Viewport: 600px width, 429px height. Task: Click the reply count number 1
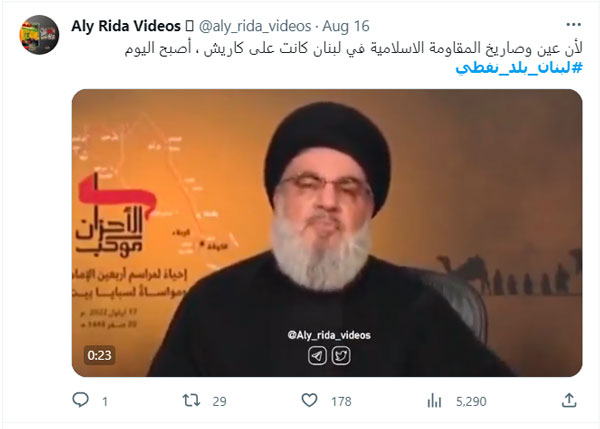click(105, 401)
